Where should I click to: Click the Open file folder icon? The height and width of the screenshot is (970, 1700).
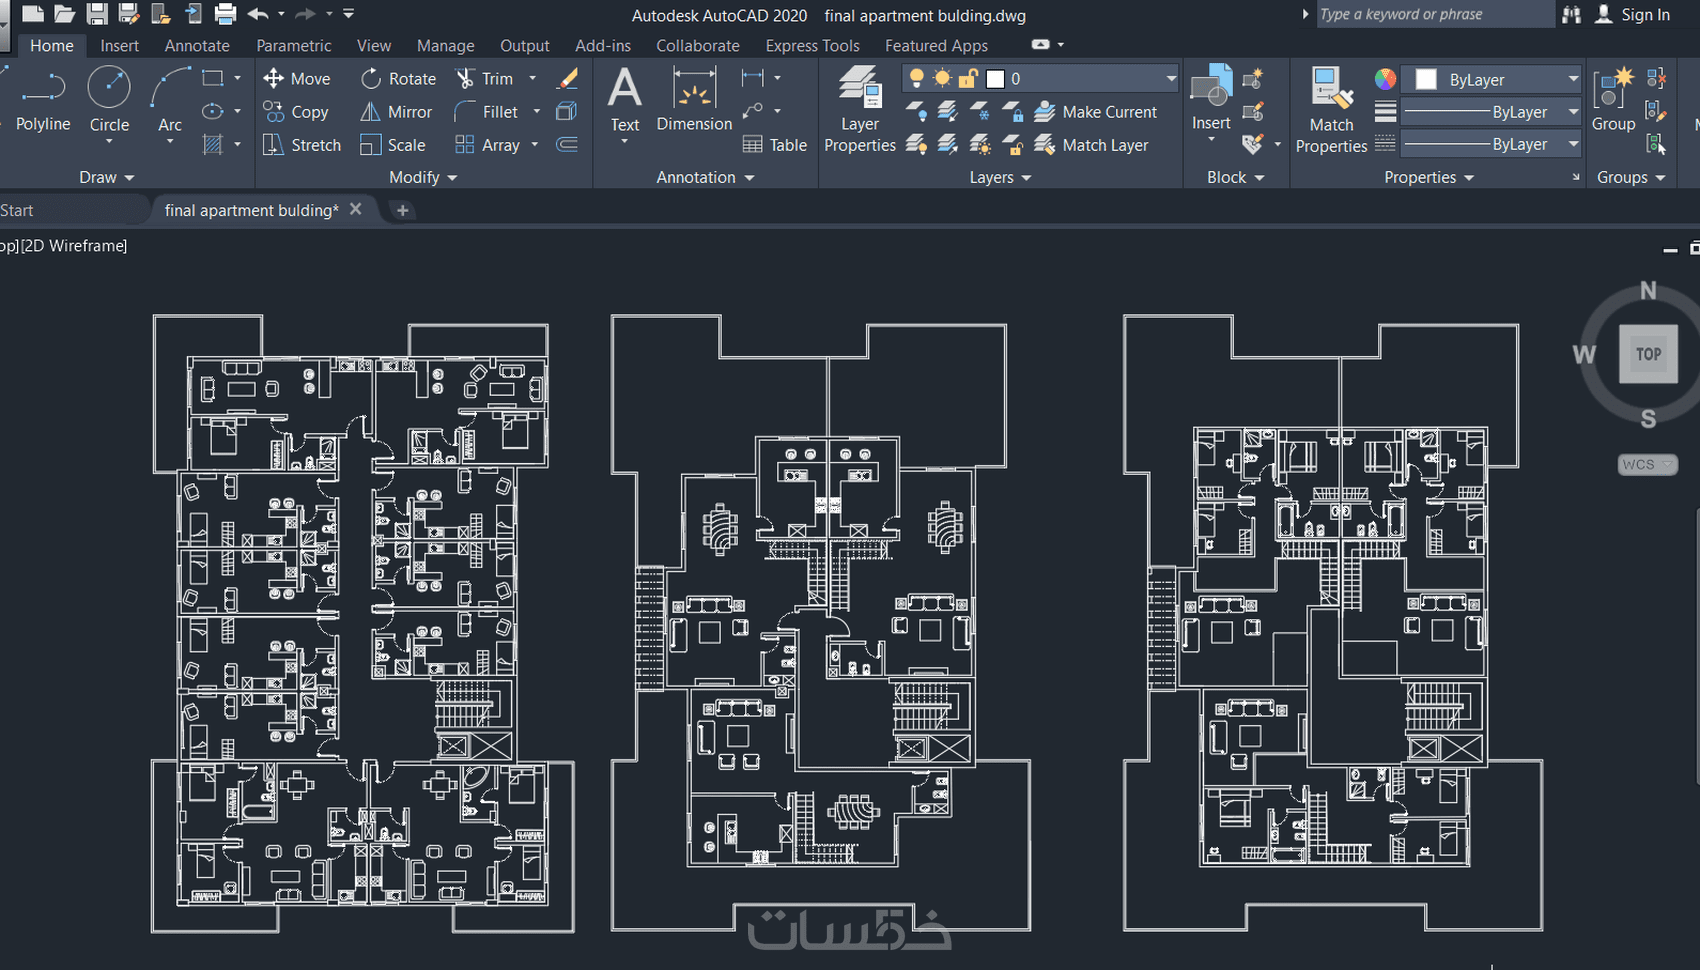pos(65,14)
